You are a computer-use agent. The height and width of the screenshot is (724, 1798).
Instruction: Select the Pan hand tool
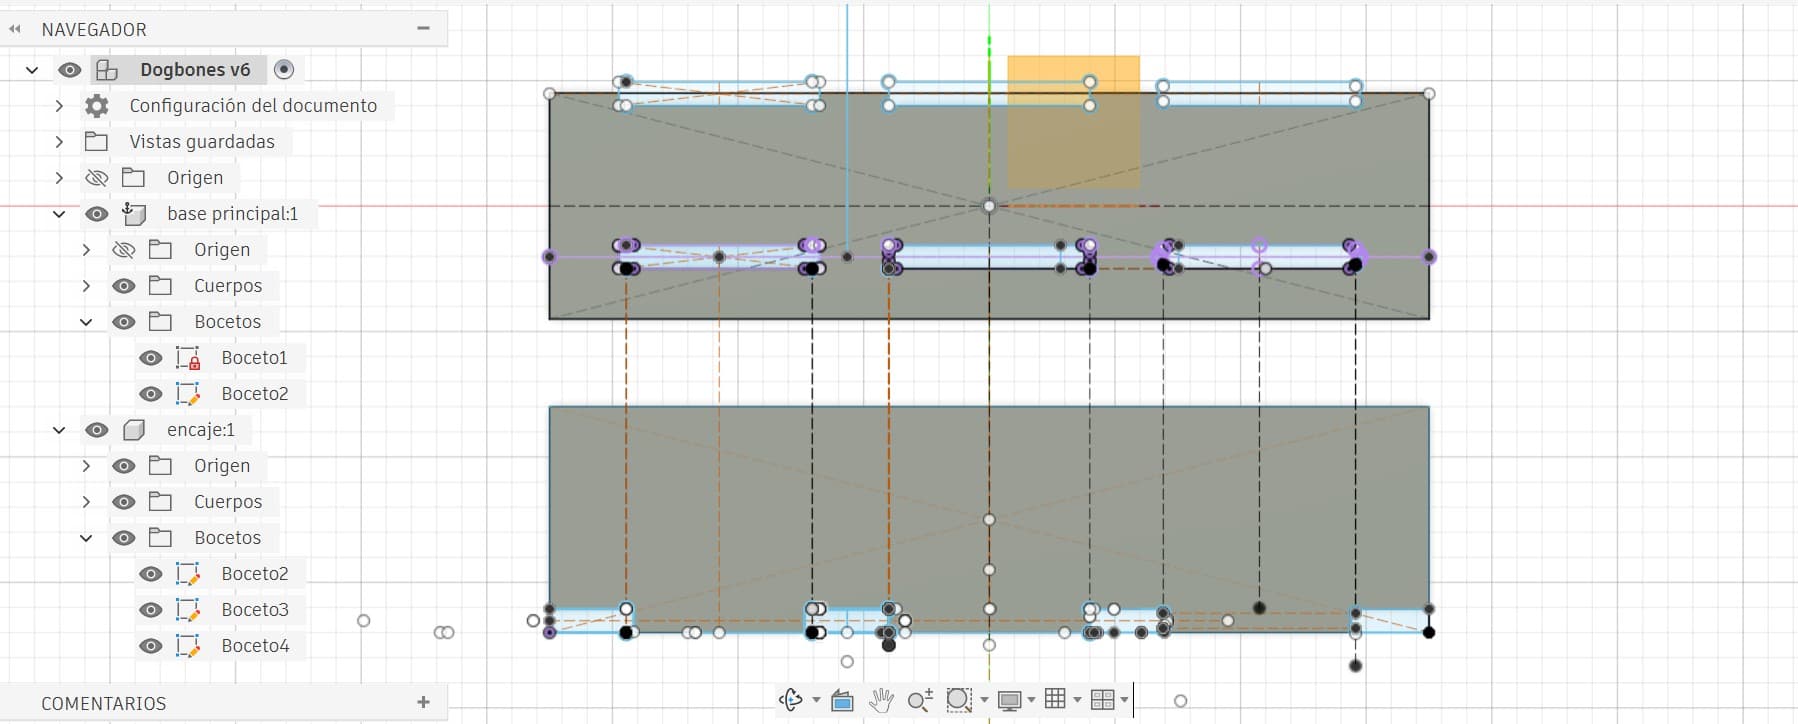tap(881, 700)
